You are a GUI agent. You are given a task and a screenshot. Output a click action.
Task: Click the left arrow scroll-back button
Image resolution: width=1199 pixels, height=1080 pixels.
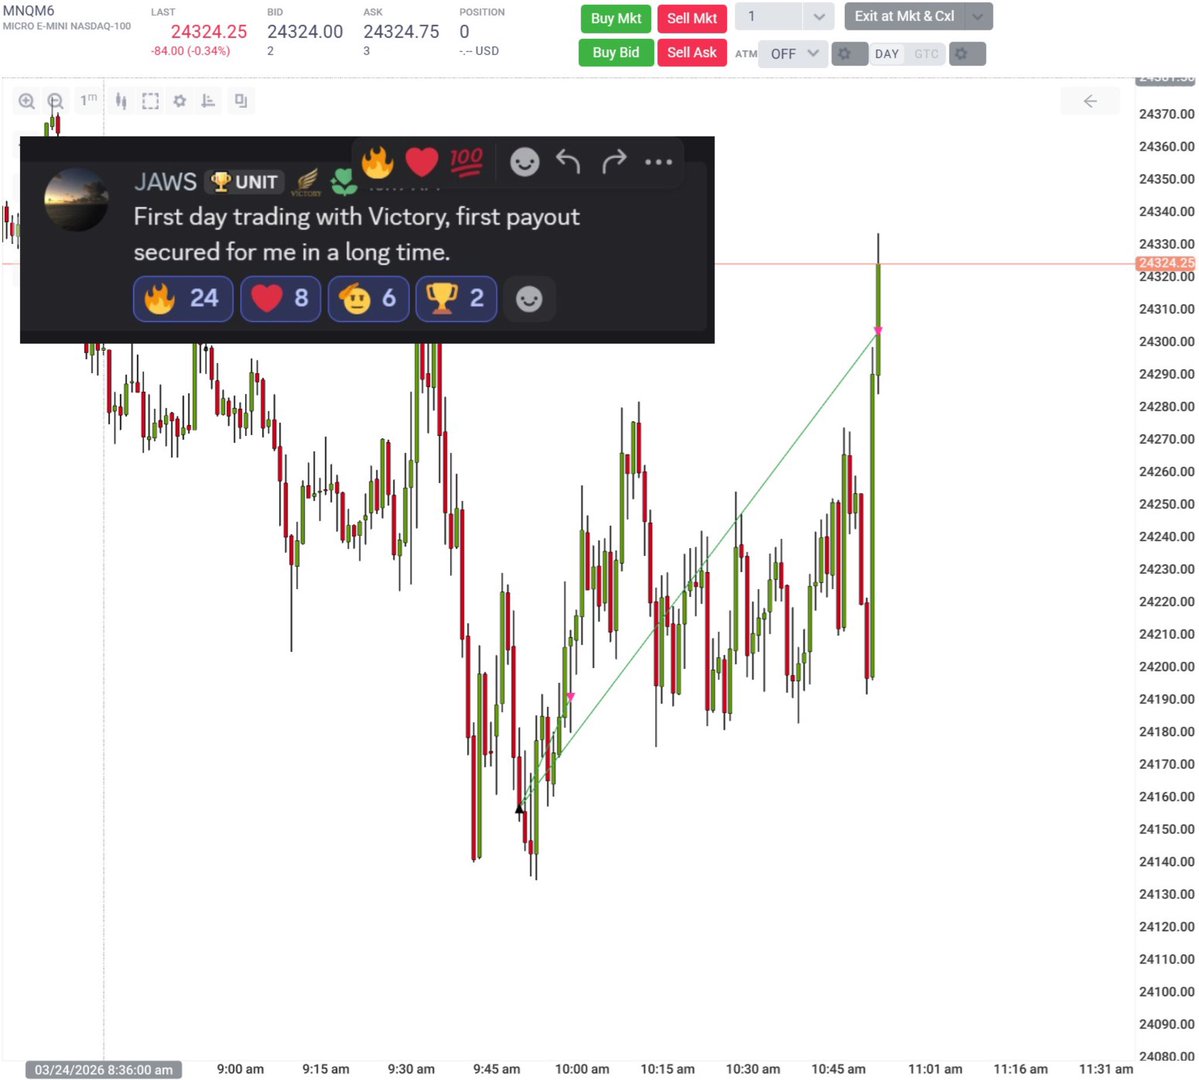click(x=1090, y=101)
